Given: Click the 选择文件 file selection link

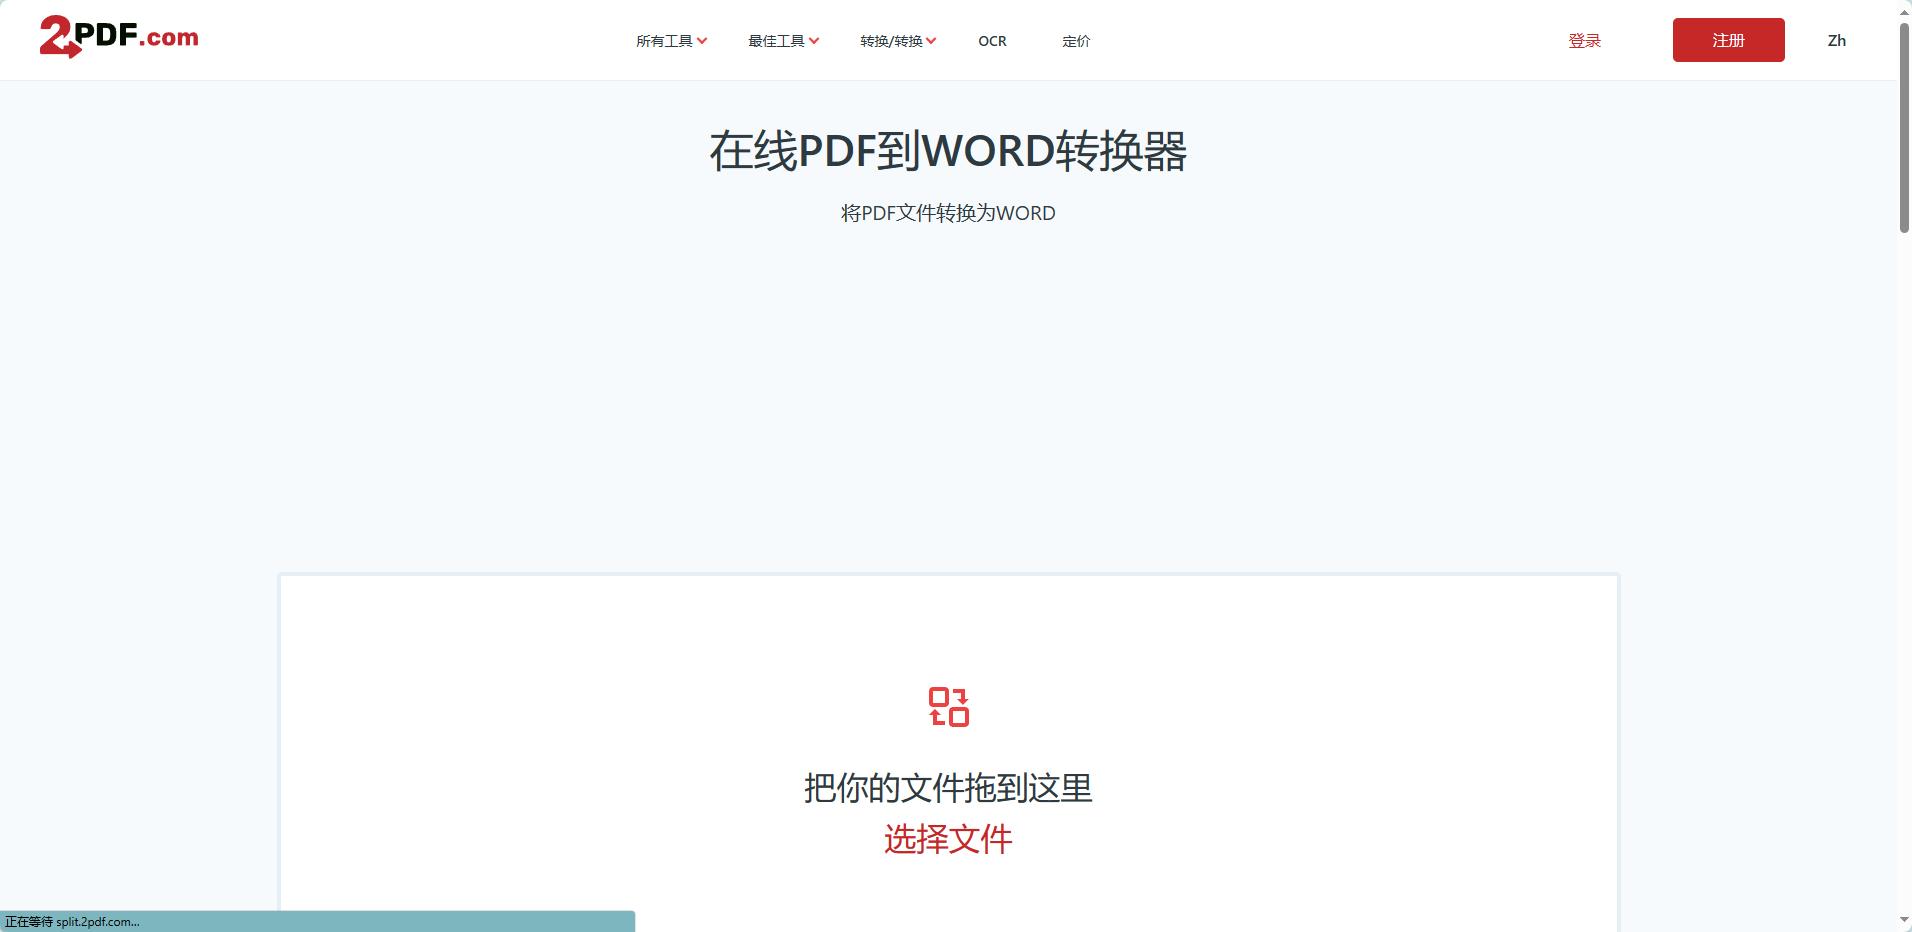Looking at the screenshot, I should pos(948,841).
